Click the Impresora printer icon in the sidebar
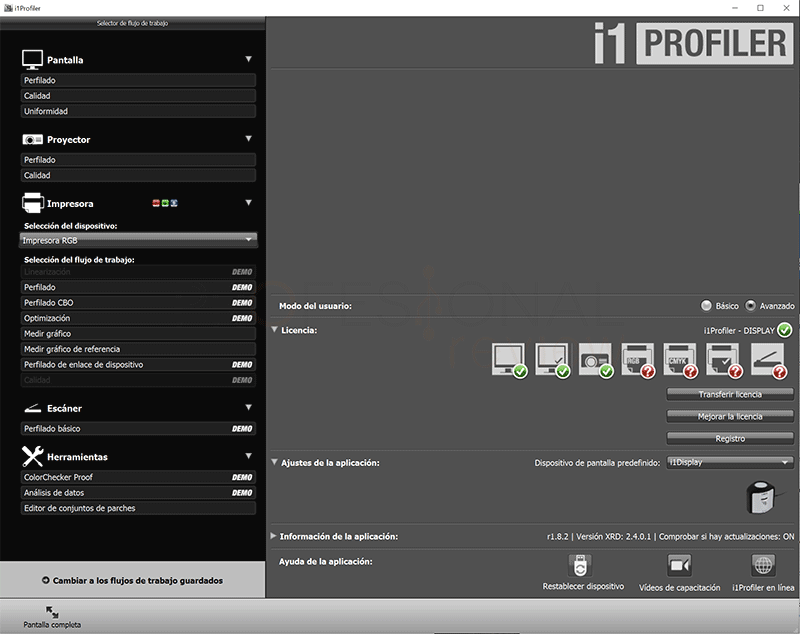This screenshot has height=634, width=800. pos(33,203)
